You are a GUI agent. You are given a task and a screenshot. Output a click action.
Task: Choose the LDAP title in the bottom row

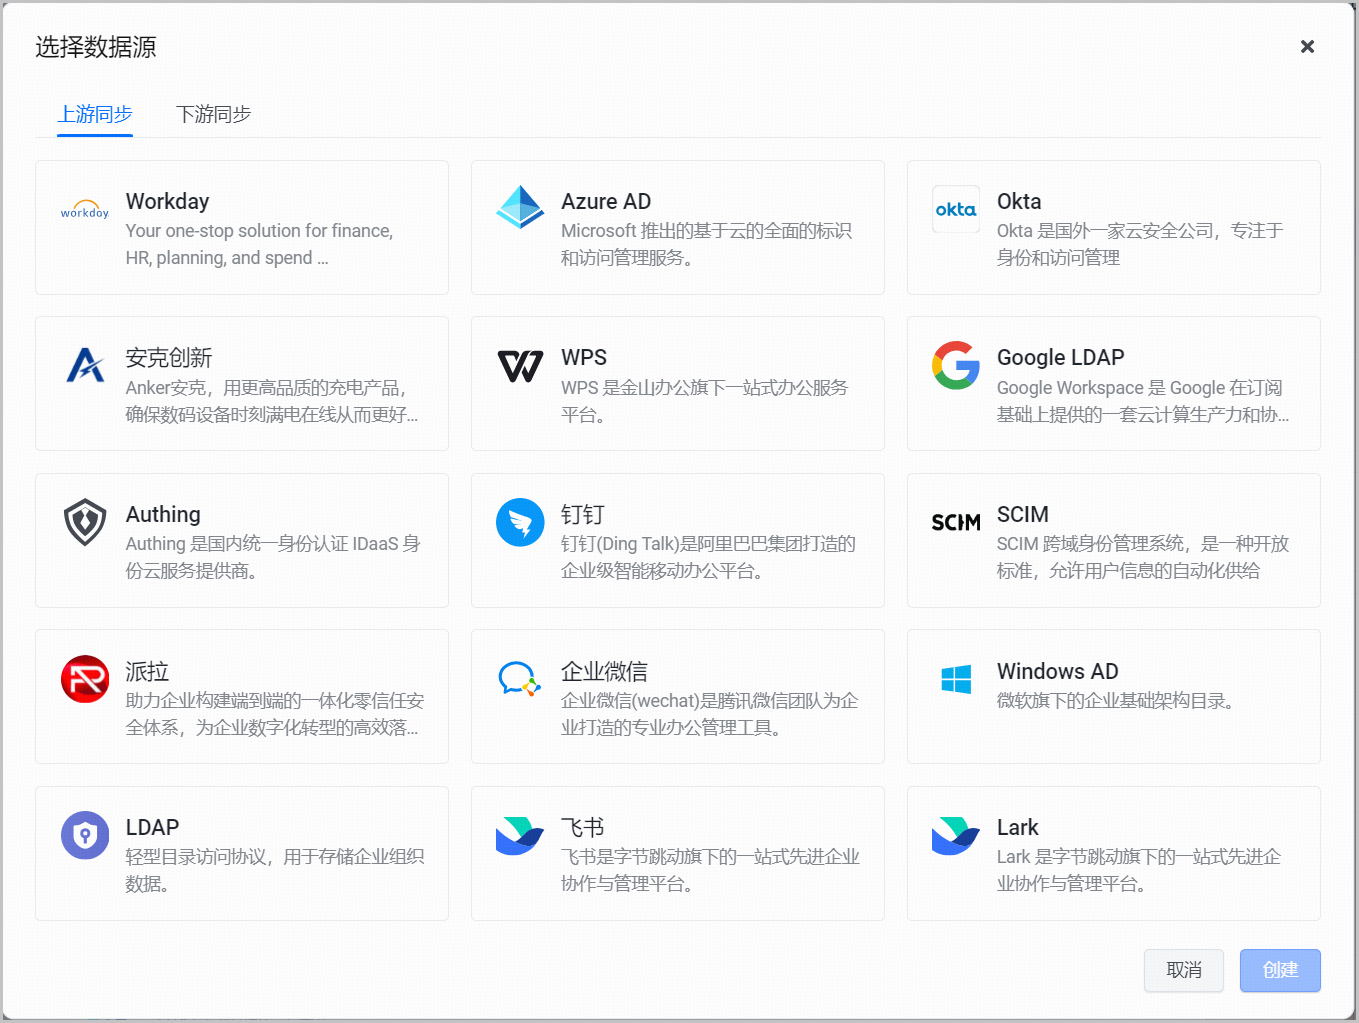coord(152,827)
